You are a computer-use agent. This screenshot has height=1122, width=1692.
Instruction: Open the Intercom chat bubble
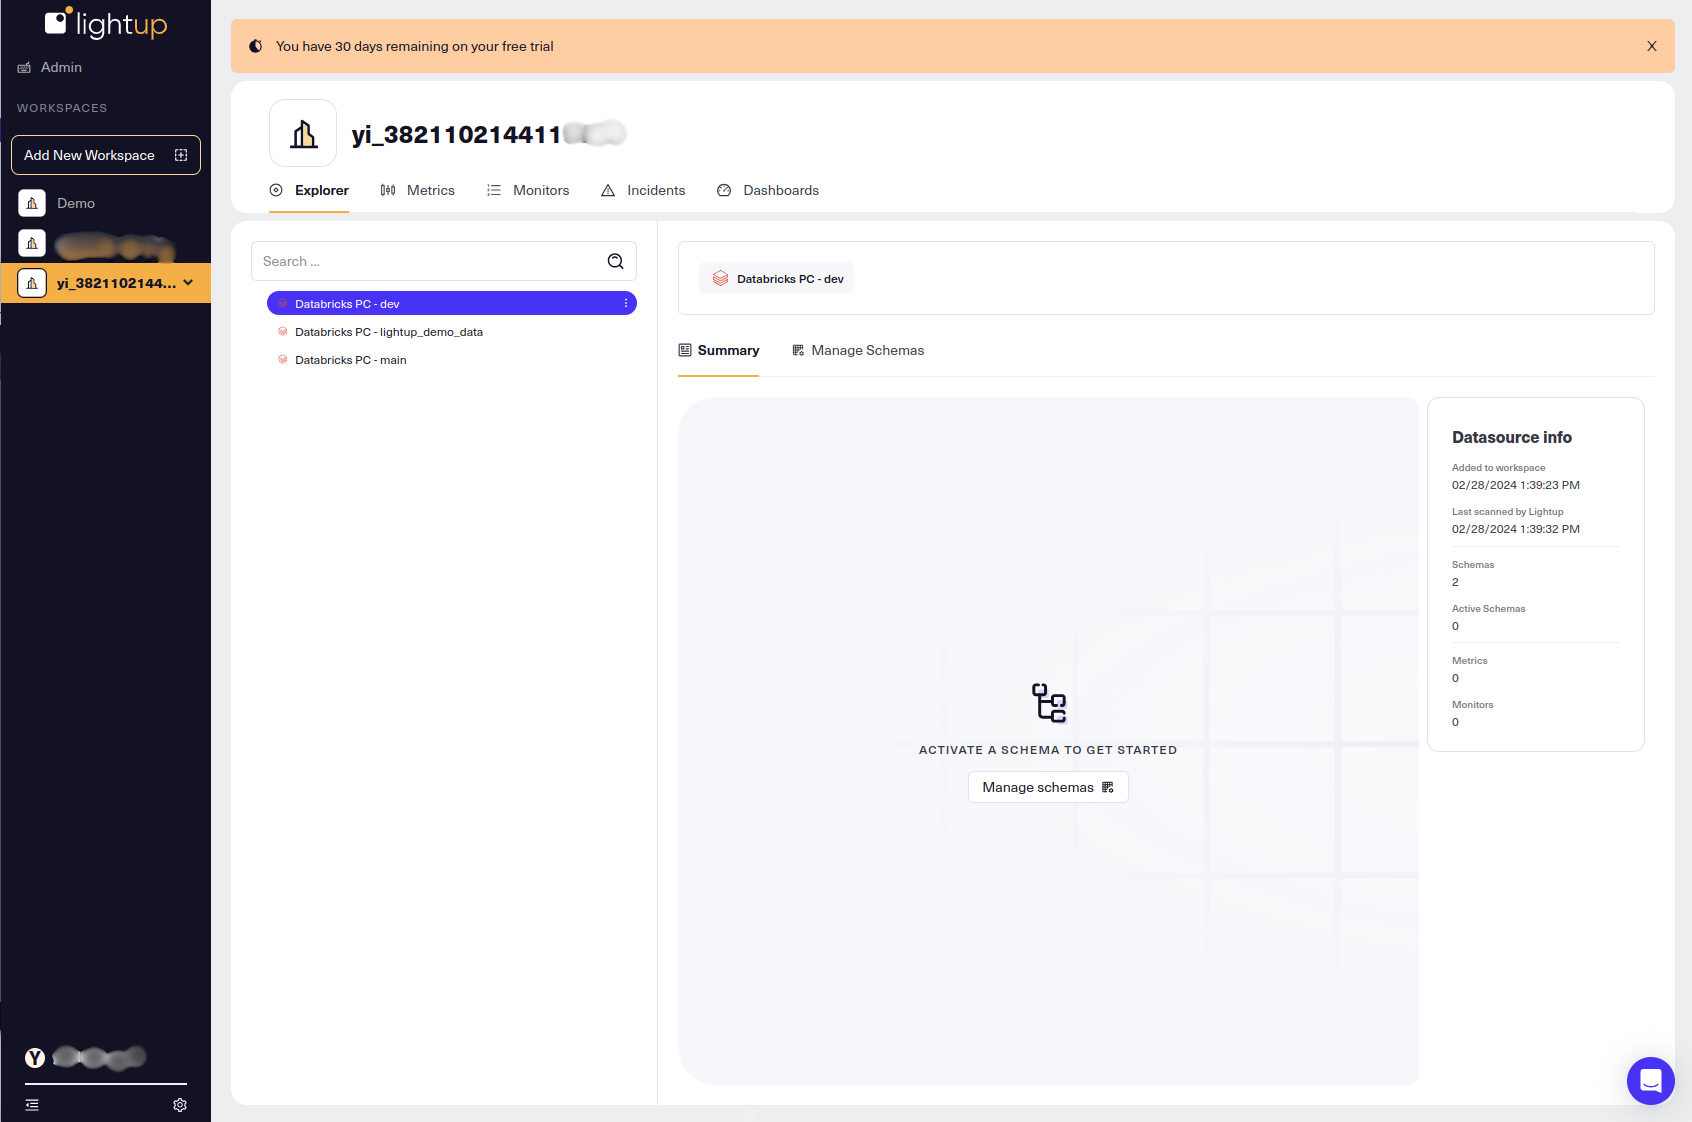1650,1081
